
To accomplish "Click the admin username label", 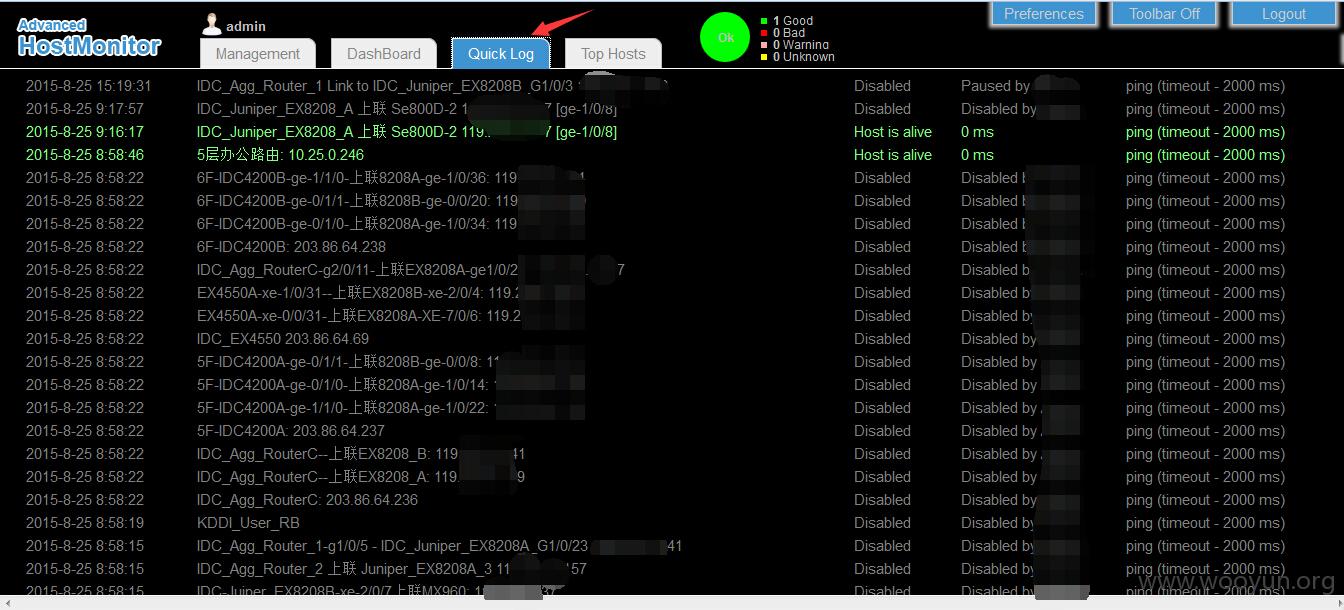I will point(246,26).
